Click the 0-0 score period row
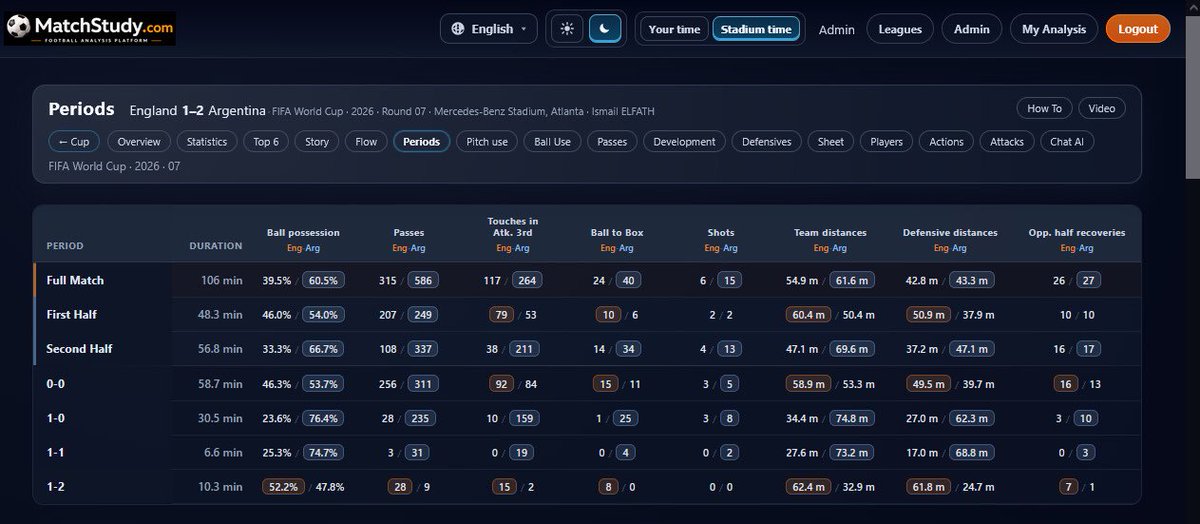Viewport: 1200px width, 524px height. pyautogui.click(x=587, y=383)
